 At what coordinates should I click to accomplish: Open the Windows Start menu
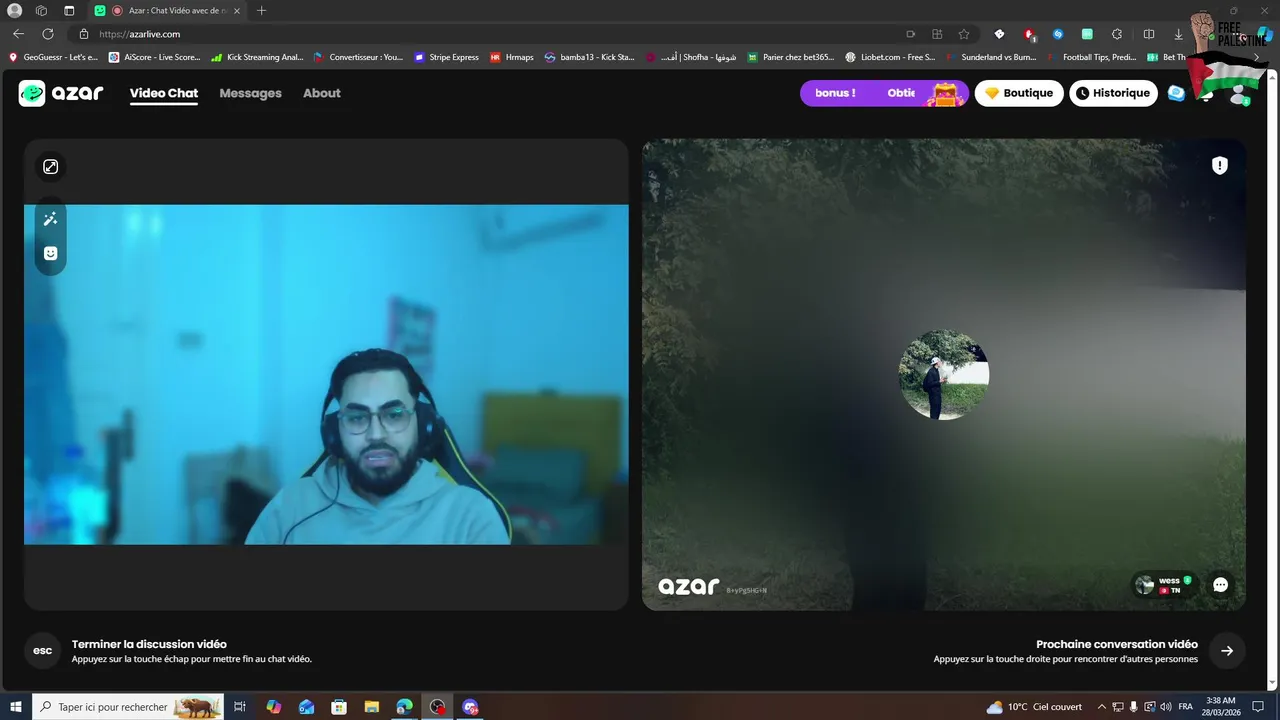coord(16,707)
